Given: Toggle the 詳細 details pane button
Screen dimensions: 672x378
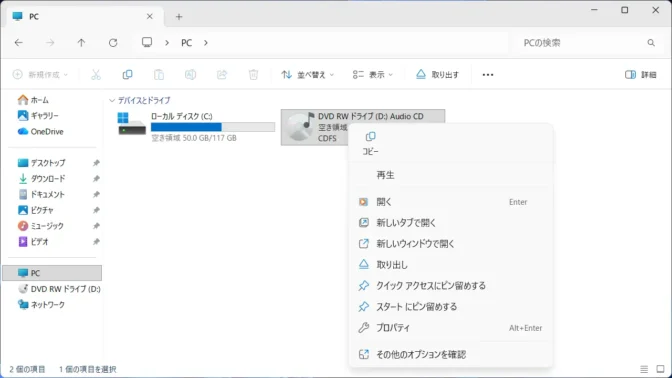Looking at the screenshot, I should coord(641,75).
